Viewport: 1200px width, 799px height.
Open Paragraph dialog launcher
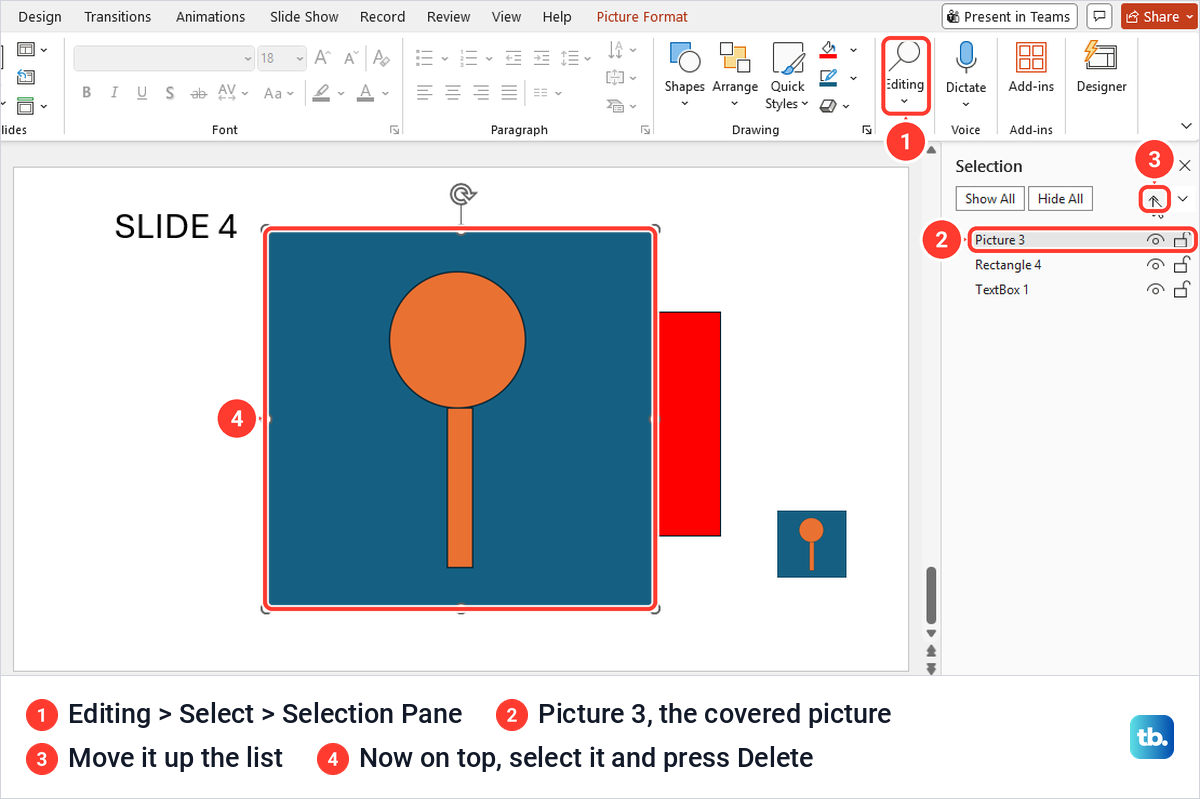[646, 130]
